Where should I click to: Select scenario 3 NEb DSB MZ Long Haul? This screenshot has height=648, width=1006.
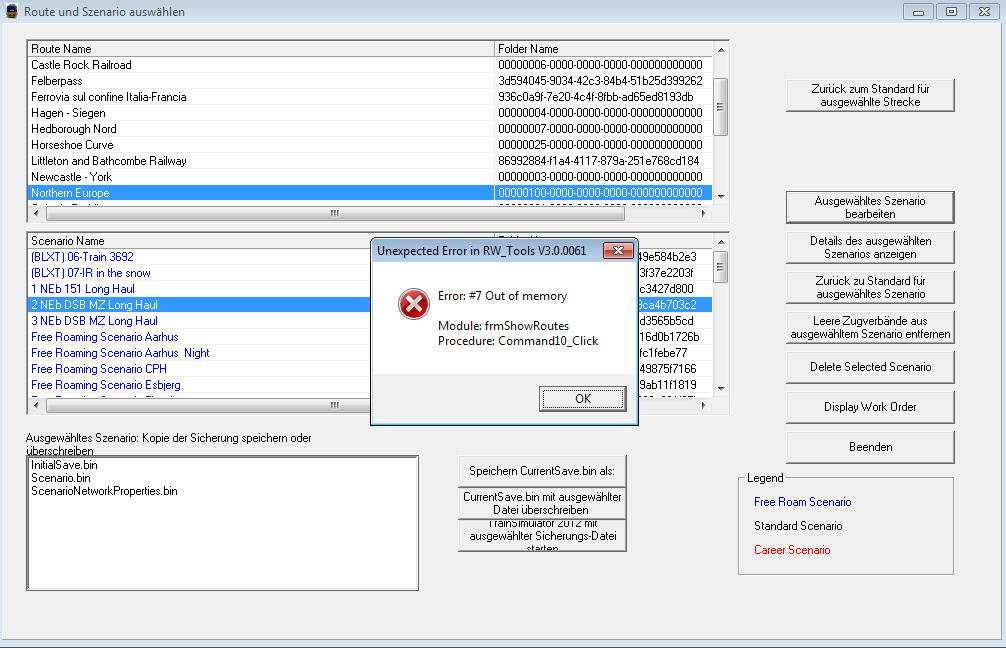[199, 321]
